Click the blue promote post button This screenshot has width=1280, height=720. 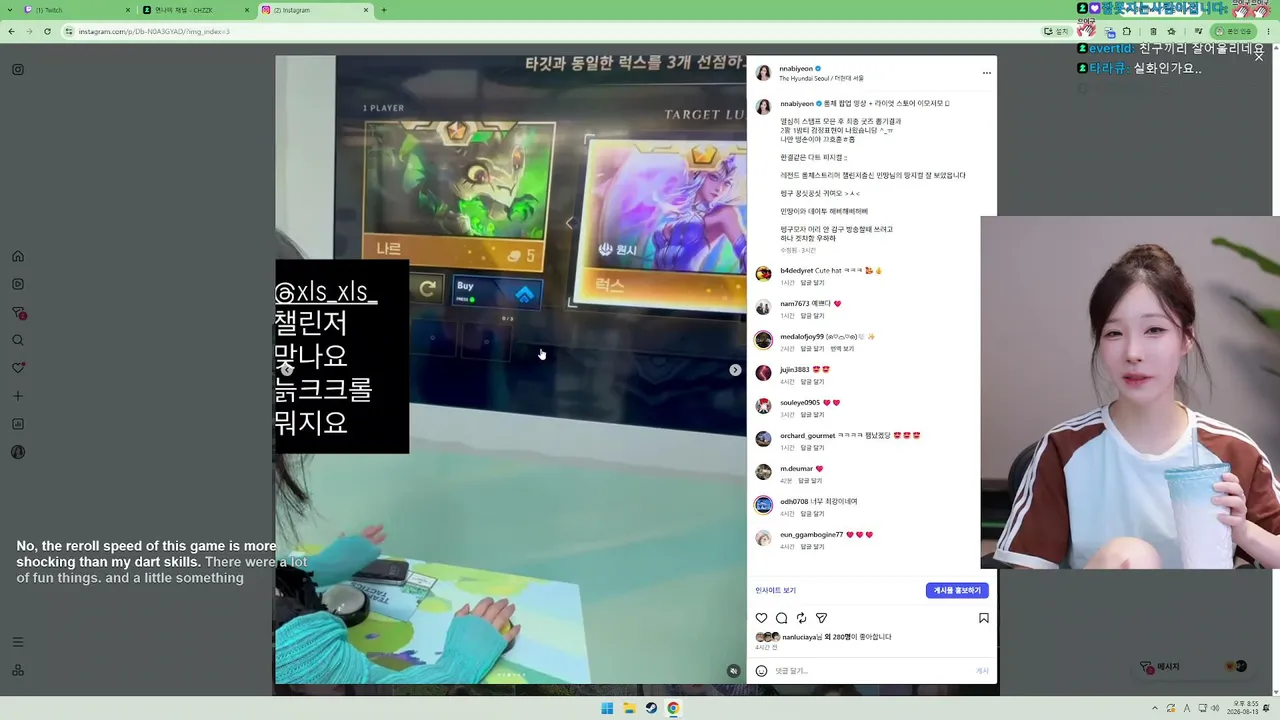[x=957, y=590]
